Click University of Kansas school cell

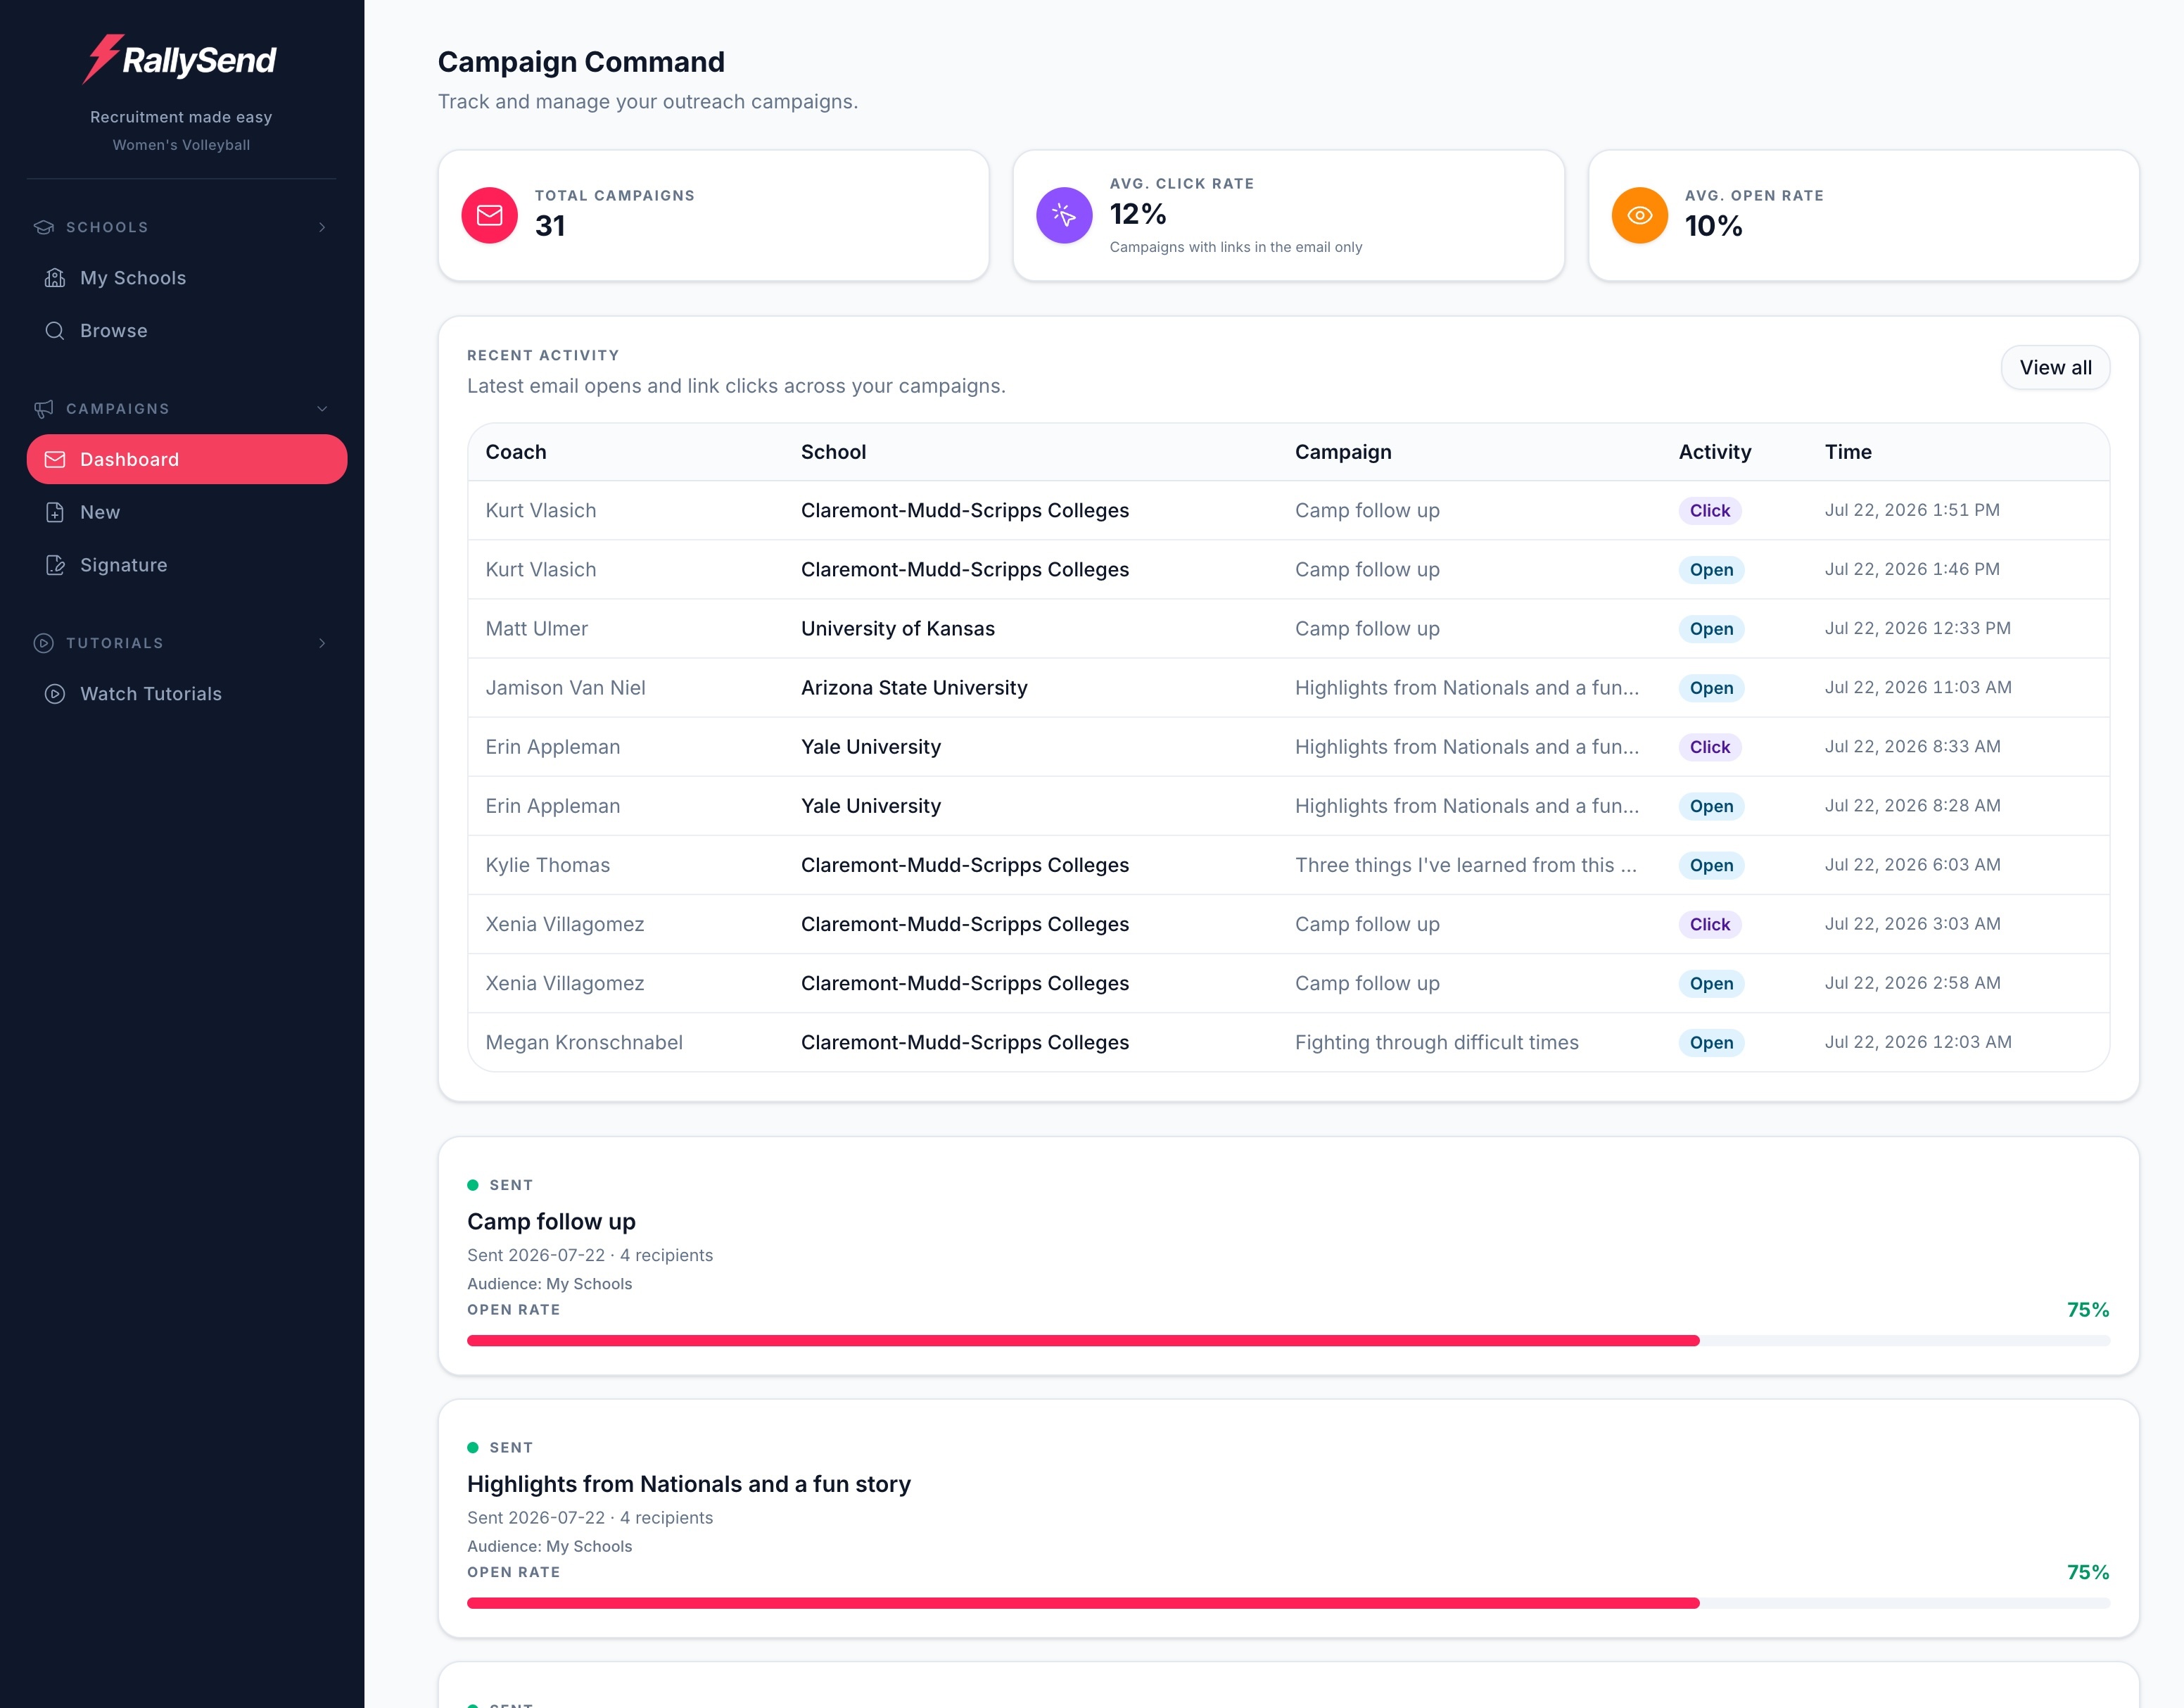[897, 629]
